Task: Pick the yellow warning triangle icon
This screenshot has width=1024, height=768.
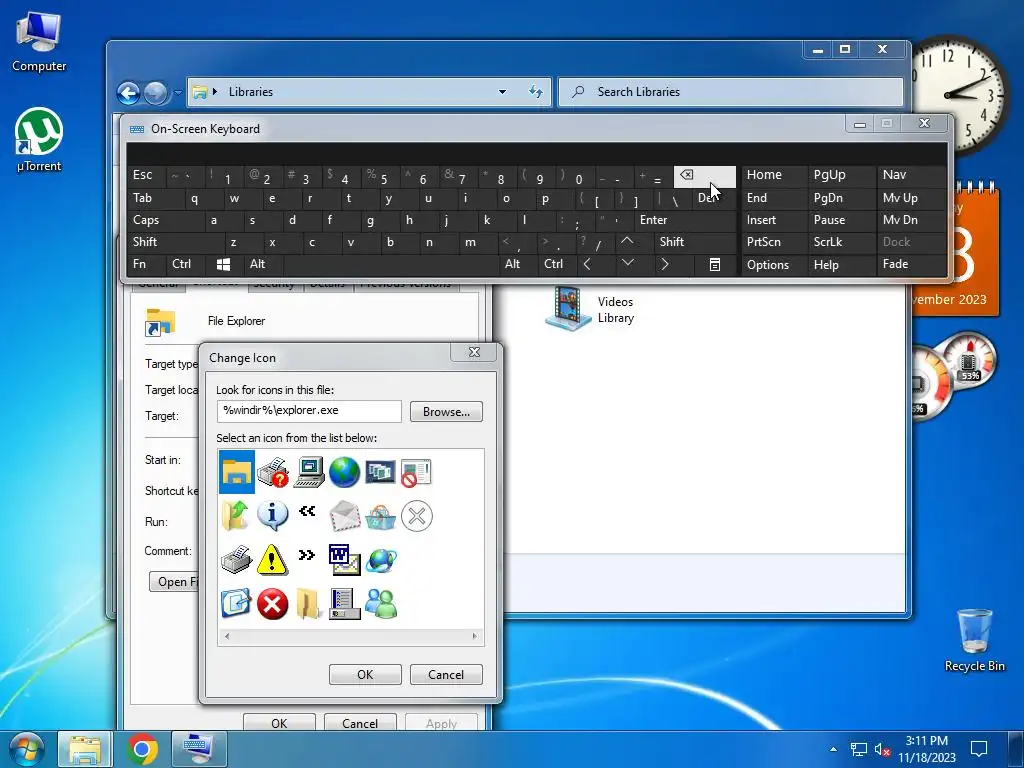Action: click(272, 560)
